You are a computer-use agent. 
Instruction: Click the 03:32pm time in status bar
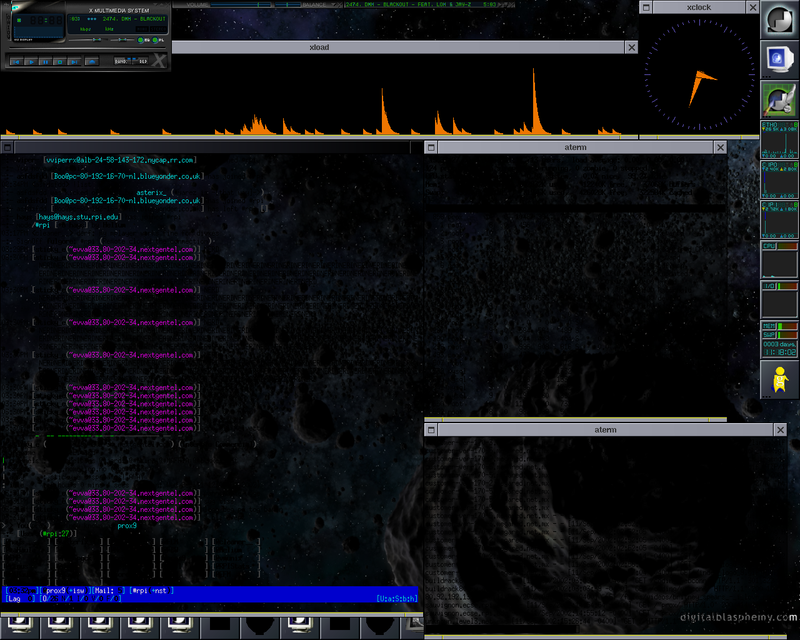click(22, 590)
